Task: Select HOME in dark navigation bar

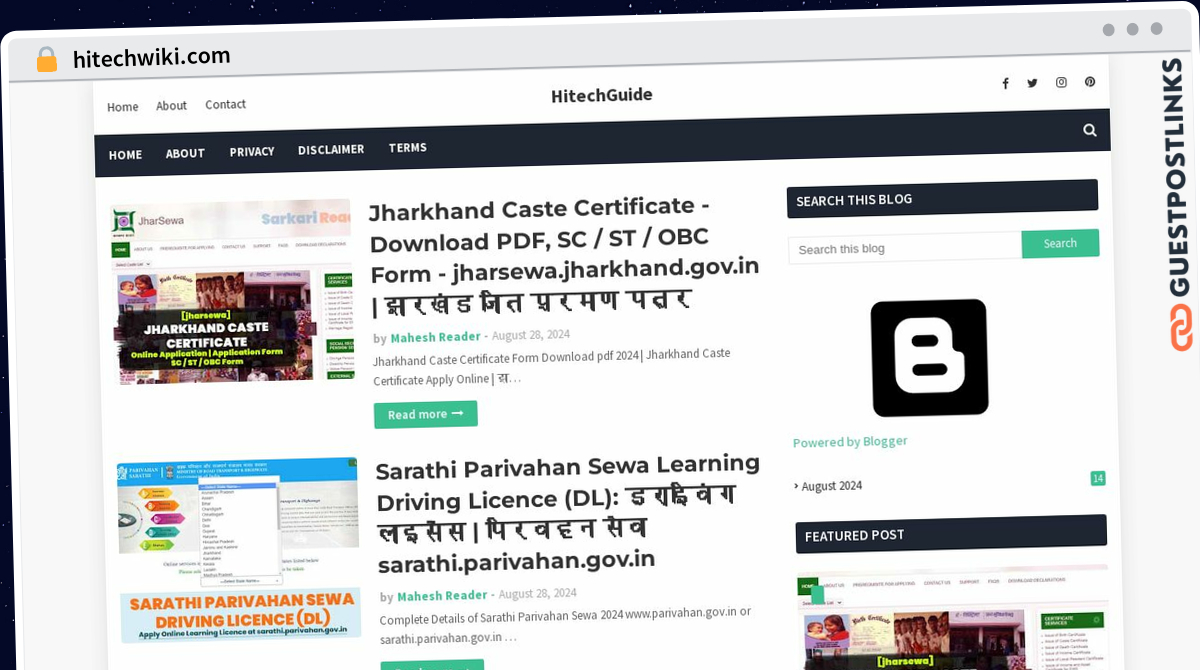Action: (125, 155)
